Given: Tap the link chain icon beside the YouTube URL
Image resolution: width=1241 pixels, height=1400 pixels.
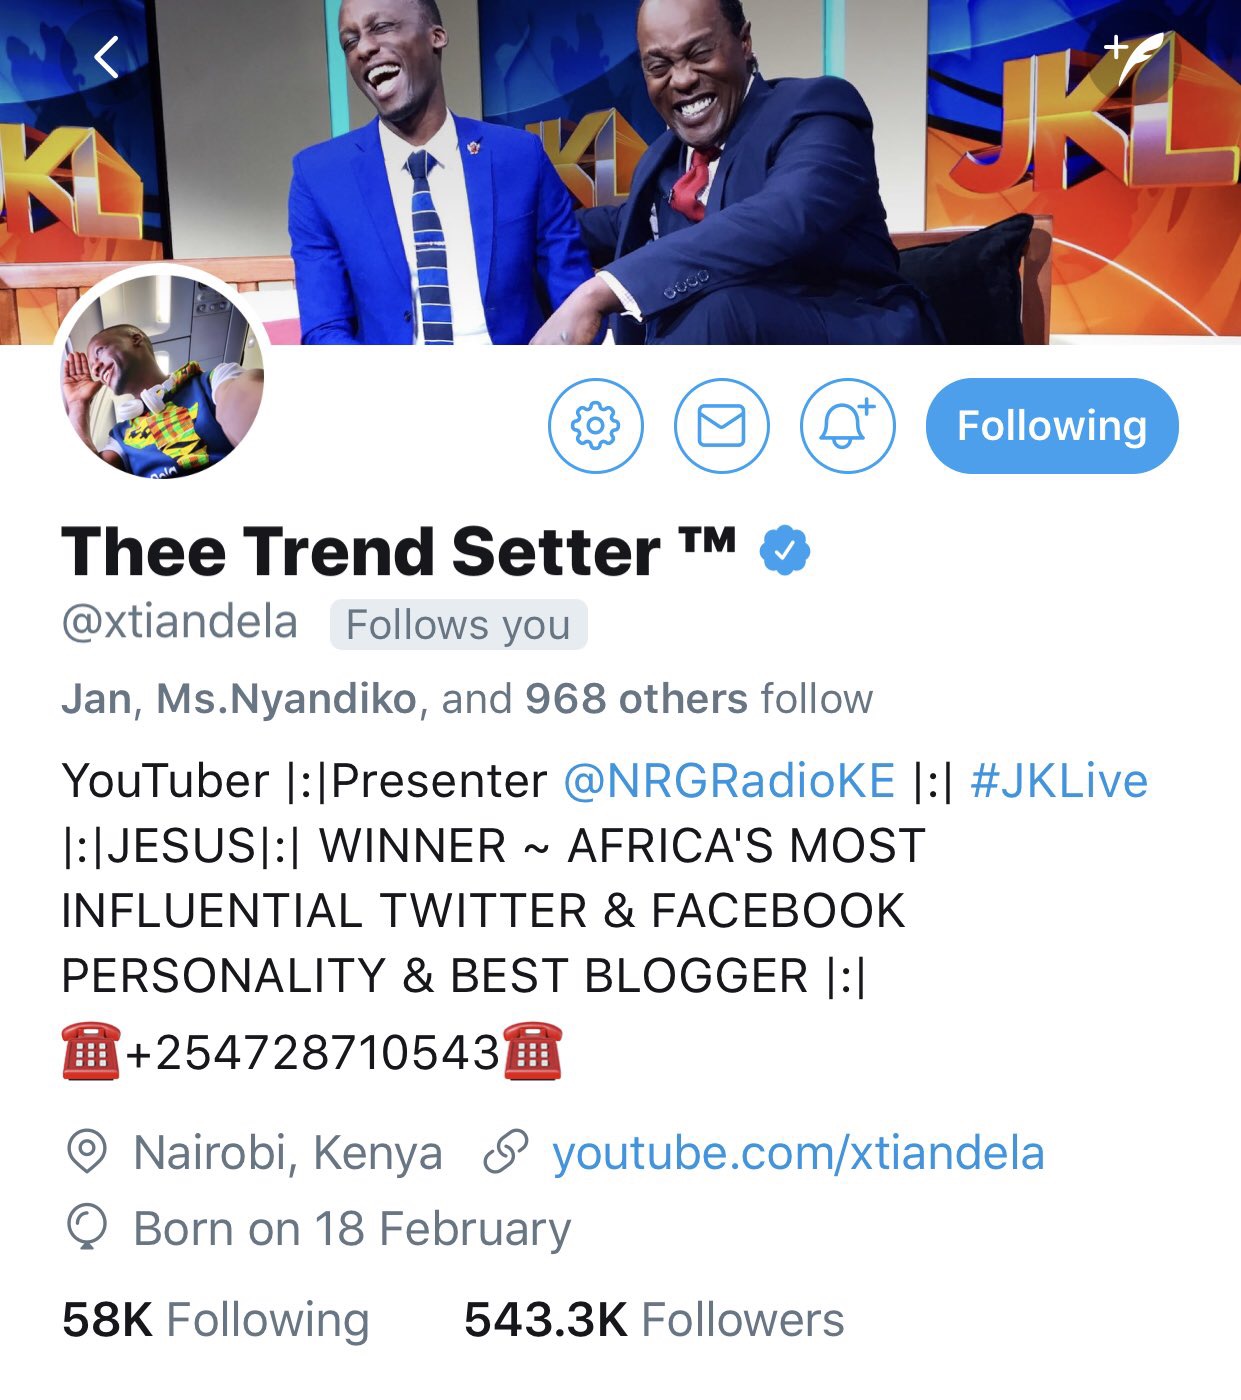Looking at the screenshot, I should (505, 1153).
